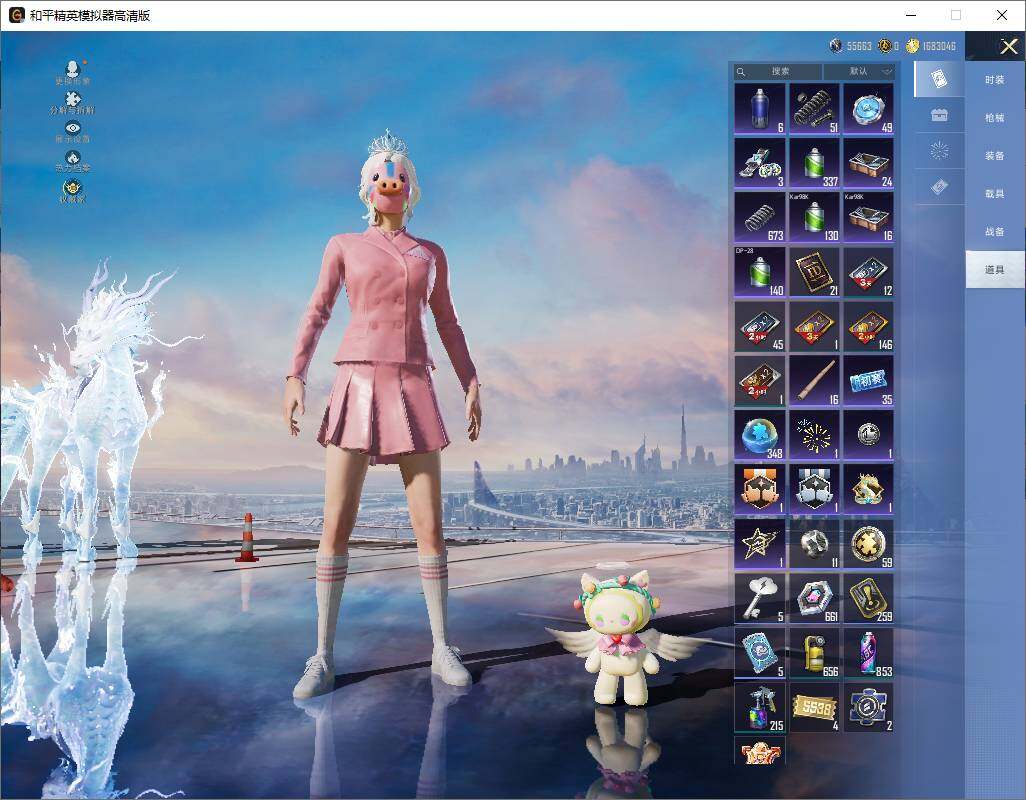Select the green paint can with 337
This screenshot has width=1026, height=800.
coord(814,163)
